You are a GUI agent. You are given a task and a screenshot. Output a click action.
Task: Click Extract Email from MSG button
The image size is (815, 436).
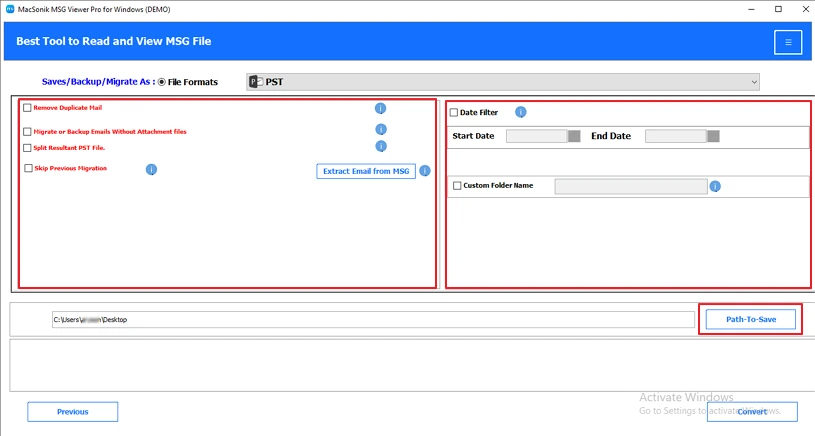point(366,171)
